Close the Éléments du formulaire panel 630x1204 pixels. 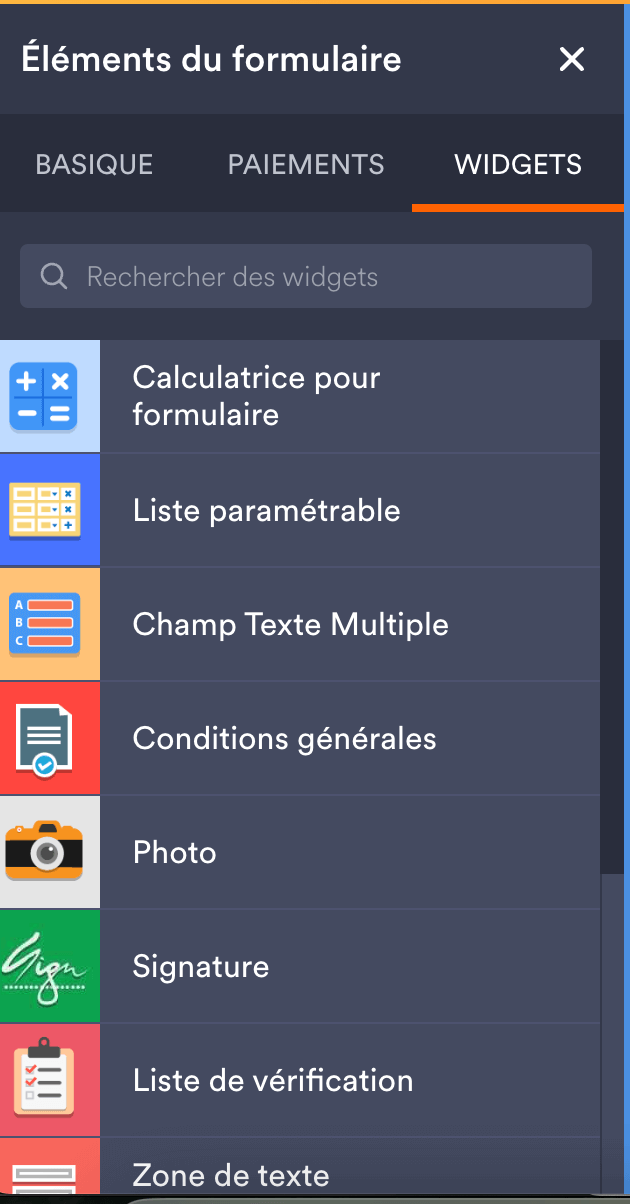coord(571,60)
